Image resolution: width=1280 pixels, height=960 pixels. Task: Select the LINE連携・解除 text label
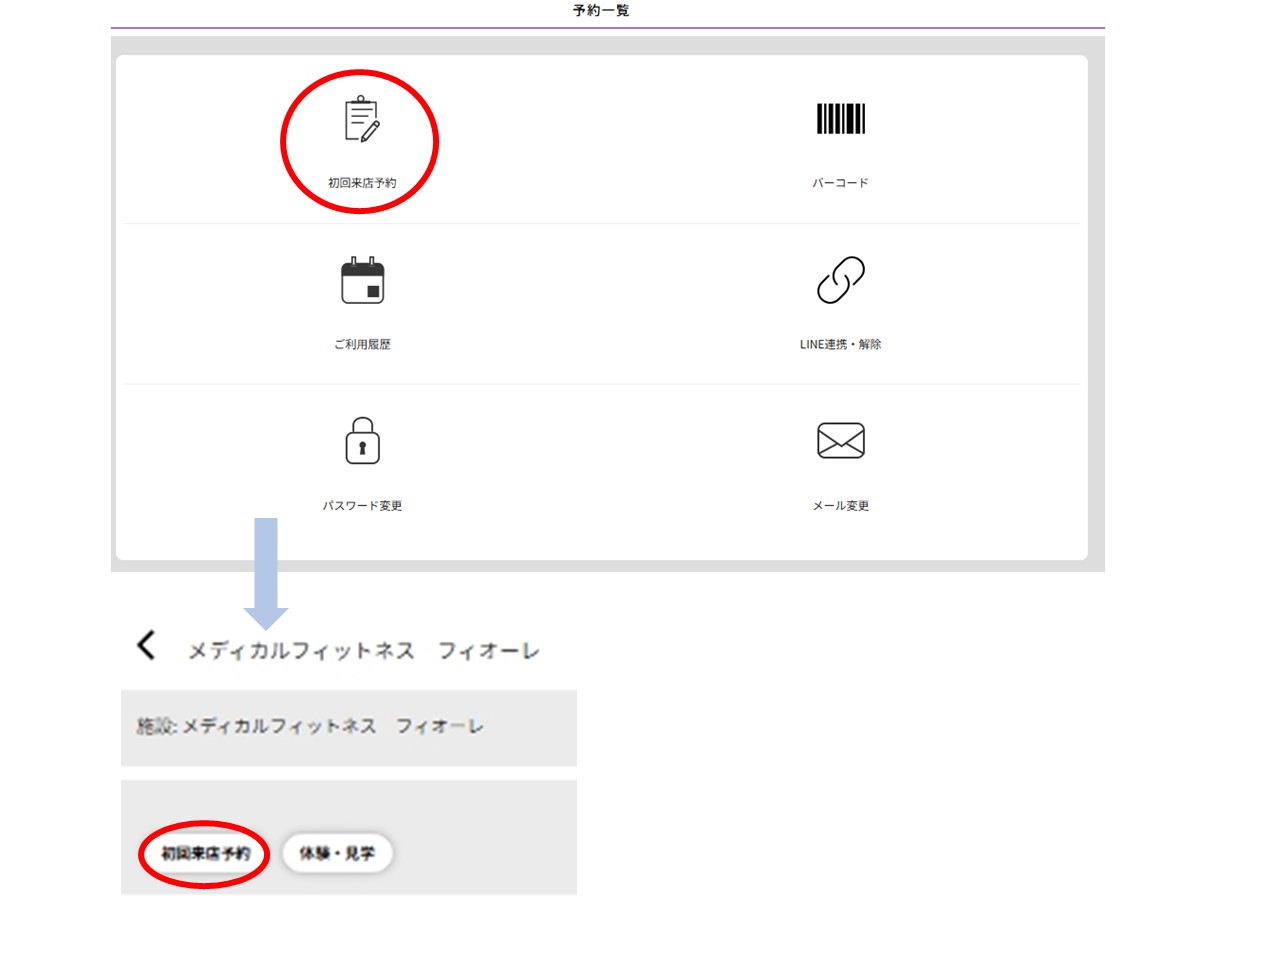point(840,344)
